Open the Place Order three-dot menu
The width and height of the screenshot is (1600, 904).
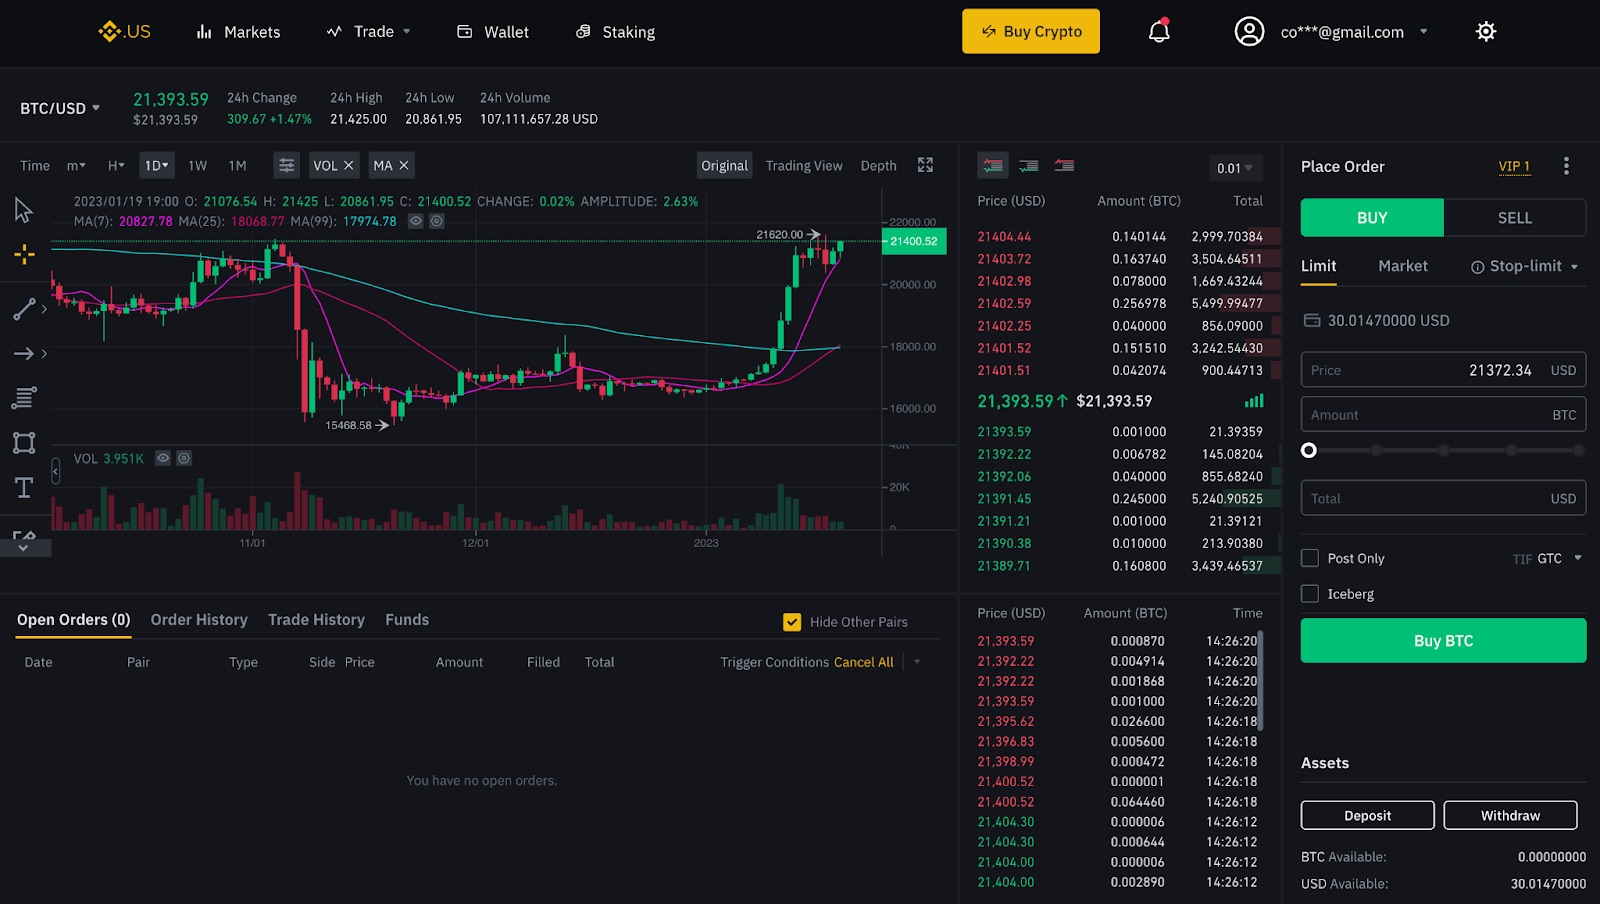pos(1566,166)
